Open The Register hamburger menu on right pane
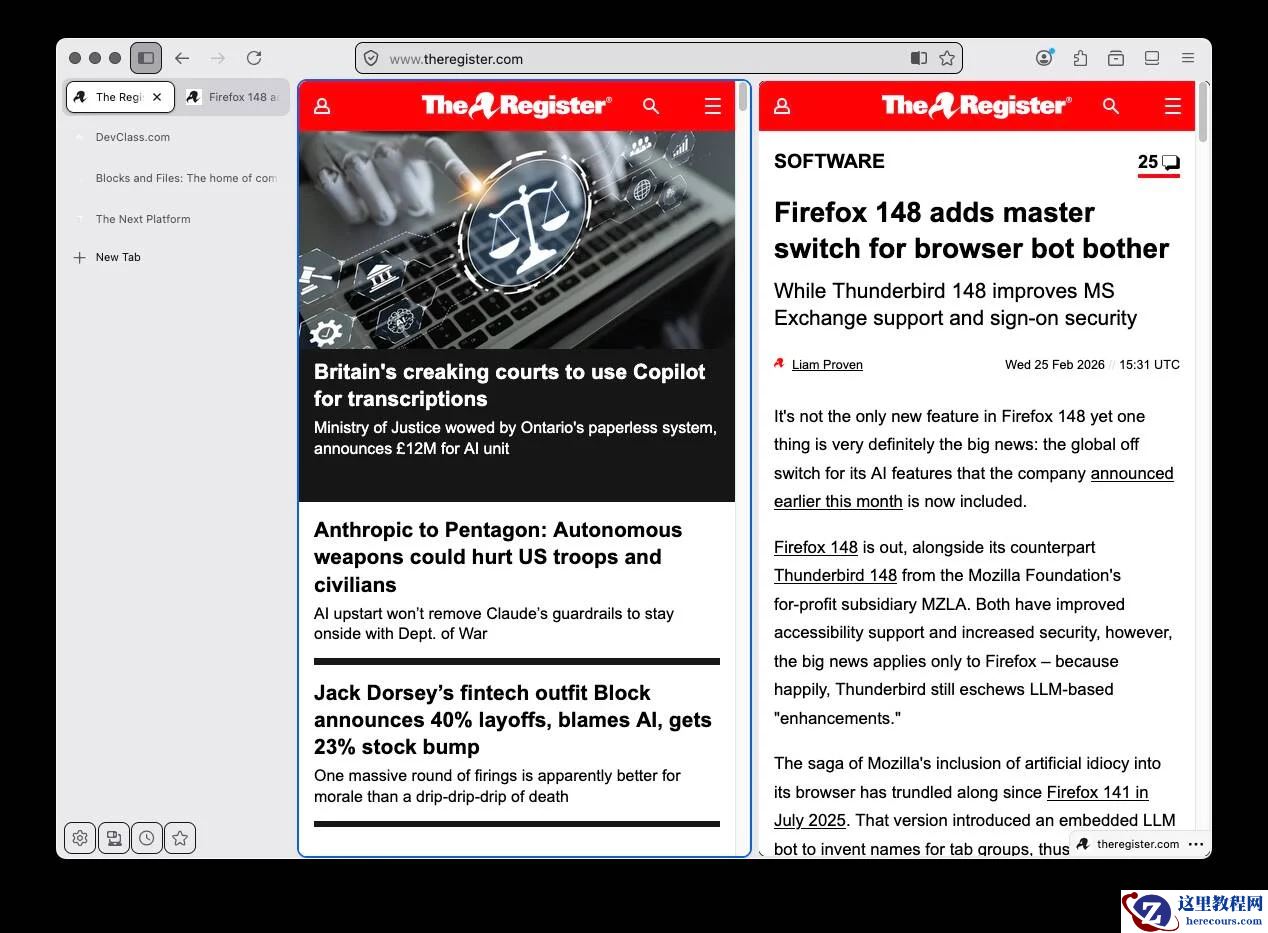Viewport: 1268px width, 933px height. click(x=1171, y=105)
